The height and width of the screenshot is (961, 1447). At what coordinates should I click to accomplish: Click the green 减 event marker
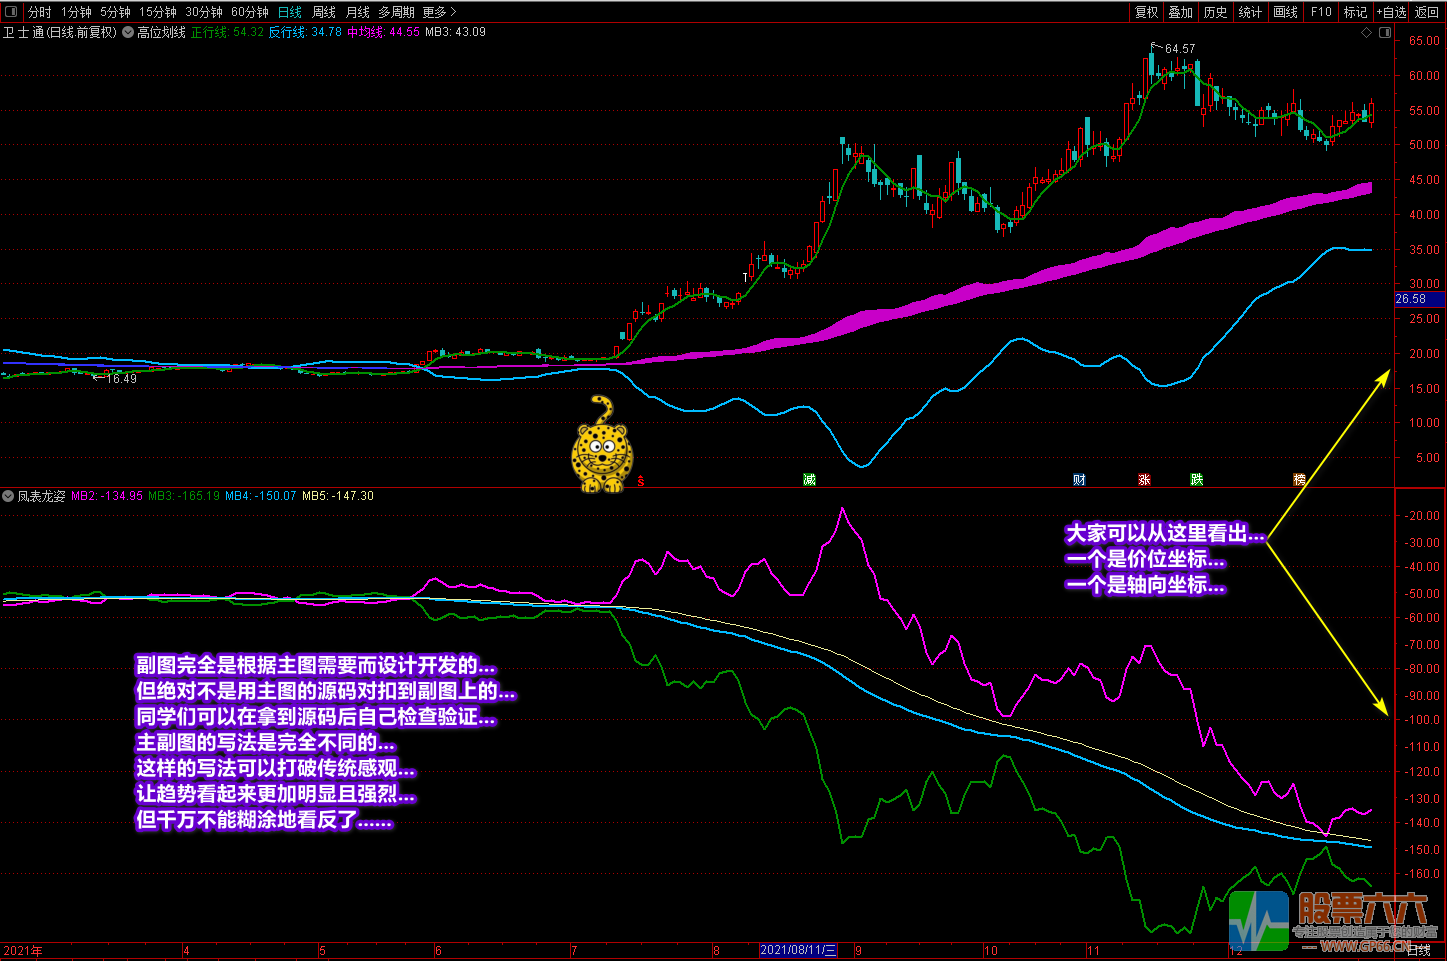tap(809, 480)
